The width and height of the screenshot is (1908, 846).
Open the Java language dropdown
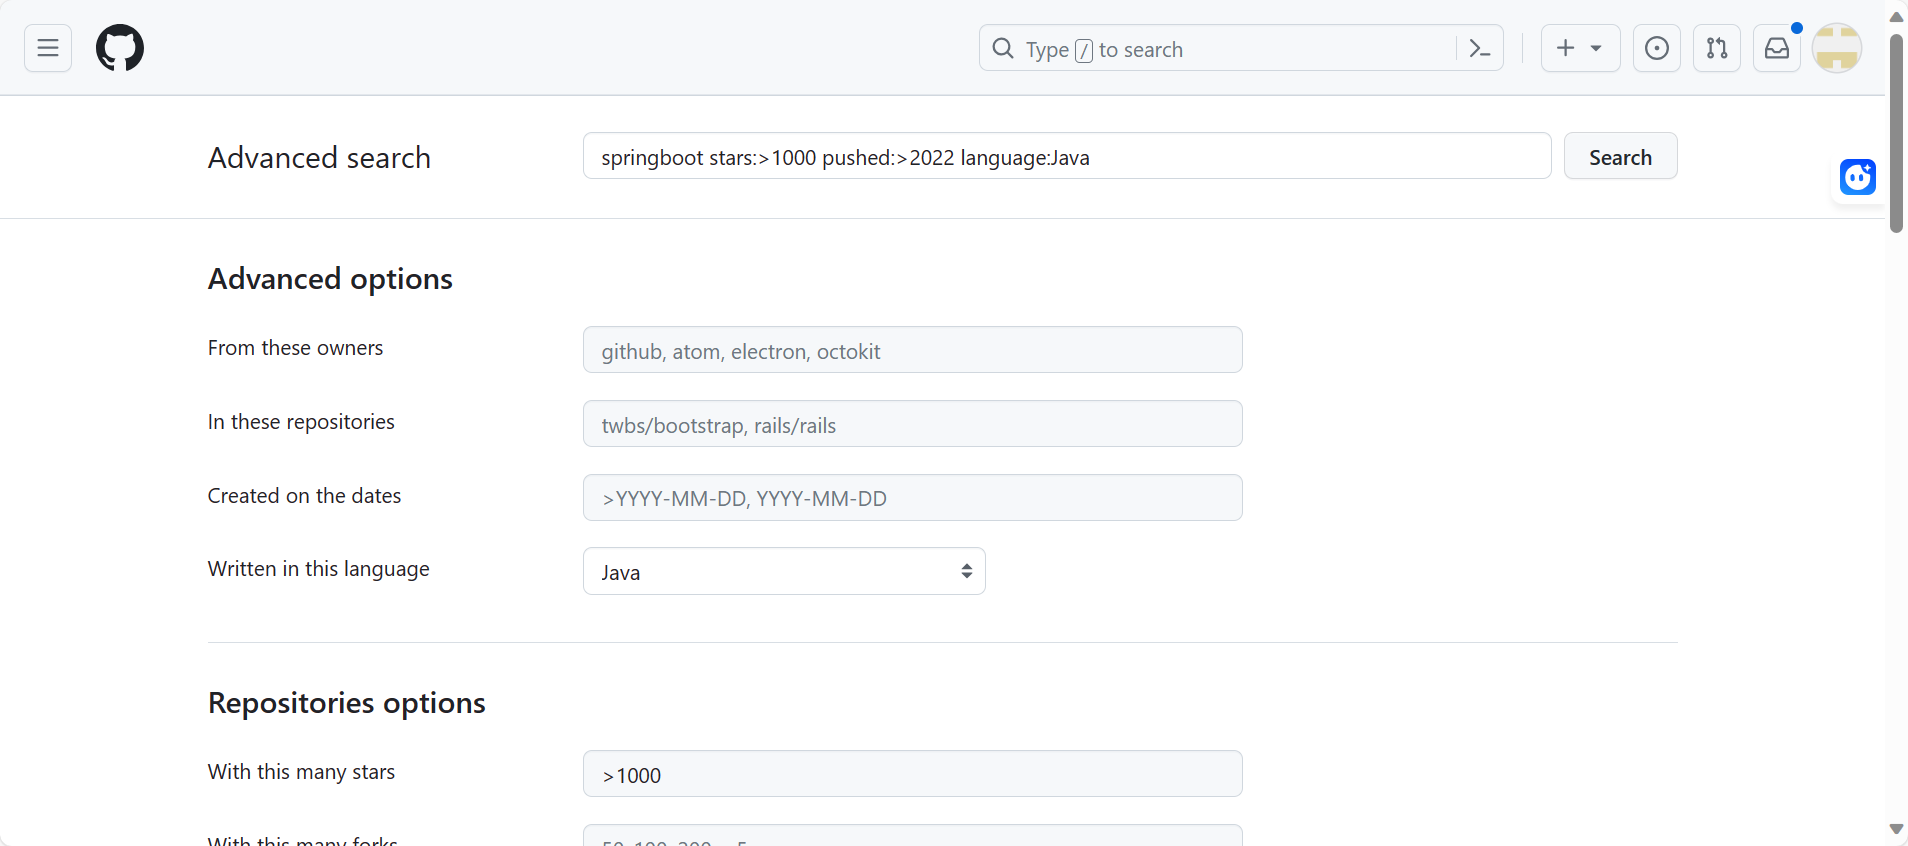click(784, 571)
